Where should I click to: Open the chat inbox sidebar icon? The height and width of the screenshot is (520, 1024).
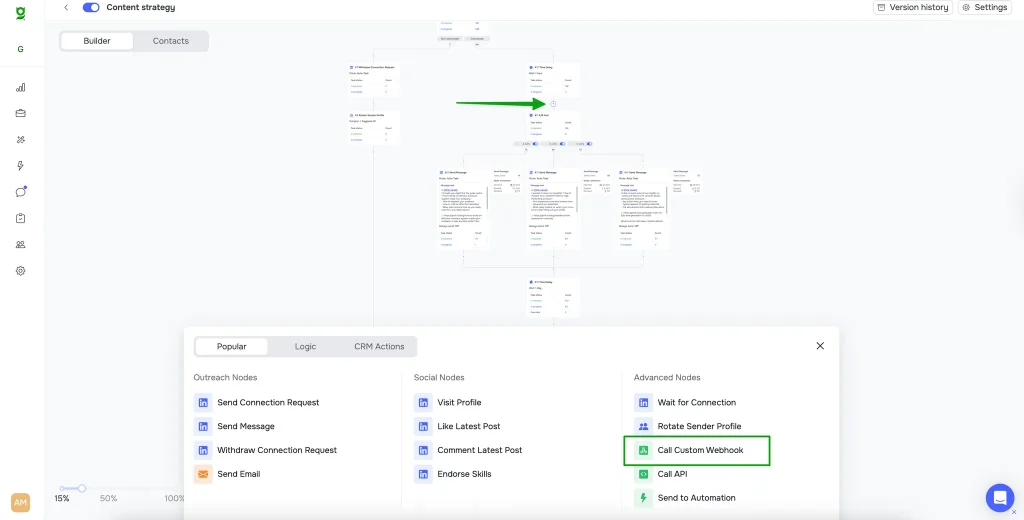click(x=21, y=192)
